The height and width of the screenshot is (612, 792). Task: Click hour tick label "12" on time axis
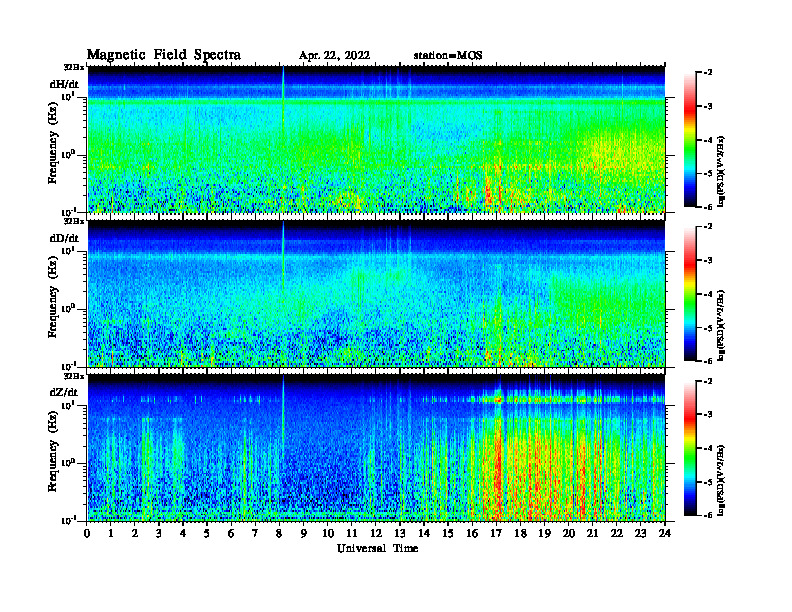click(x=376, y=533)
